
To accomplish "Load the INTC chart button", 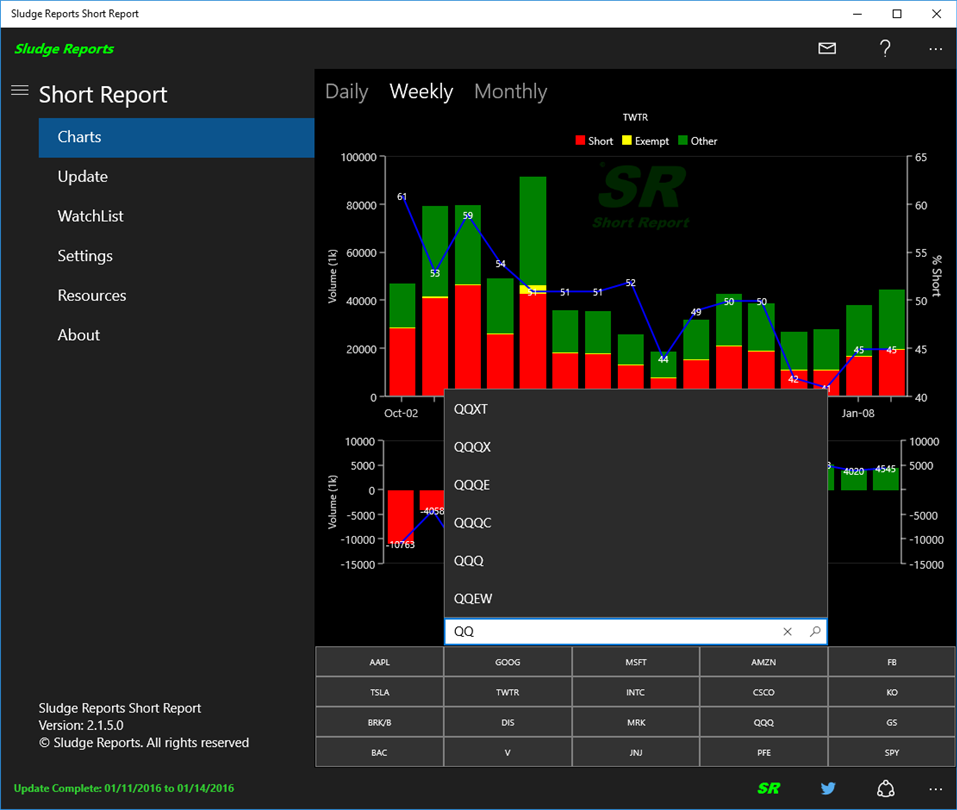I will [635, 692].
